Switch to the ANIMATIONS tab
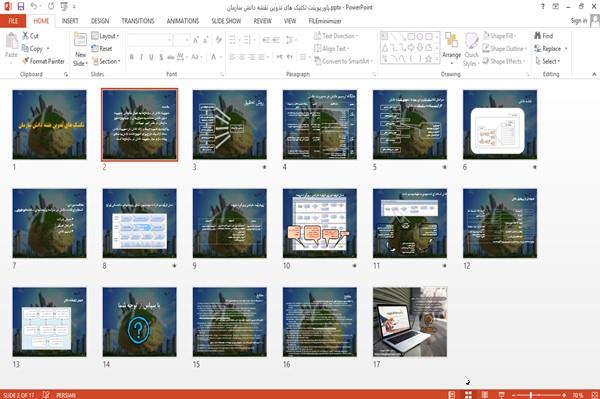 pyautogui.click(x=183, y=21)
